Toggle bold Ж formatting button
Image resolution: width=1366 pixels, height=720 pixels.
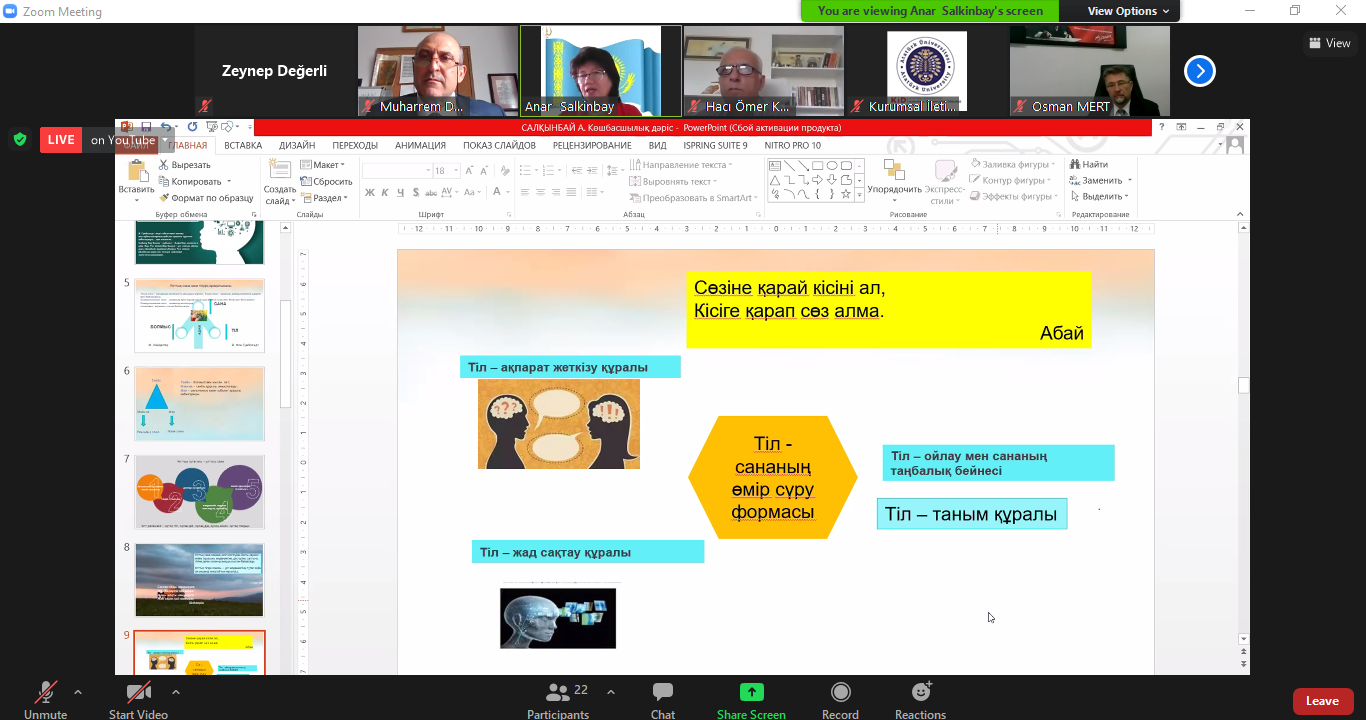[x=370, y=192]
